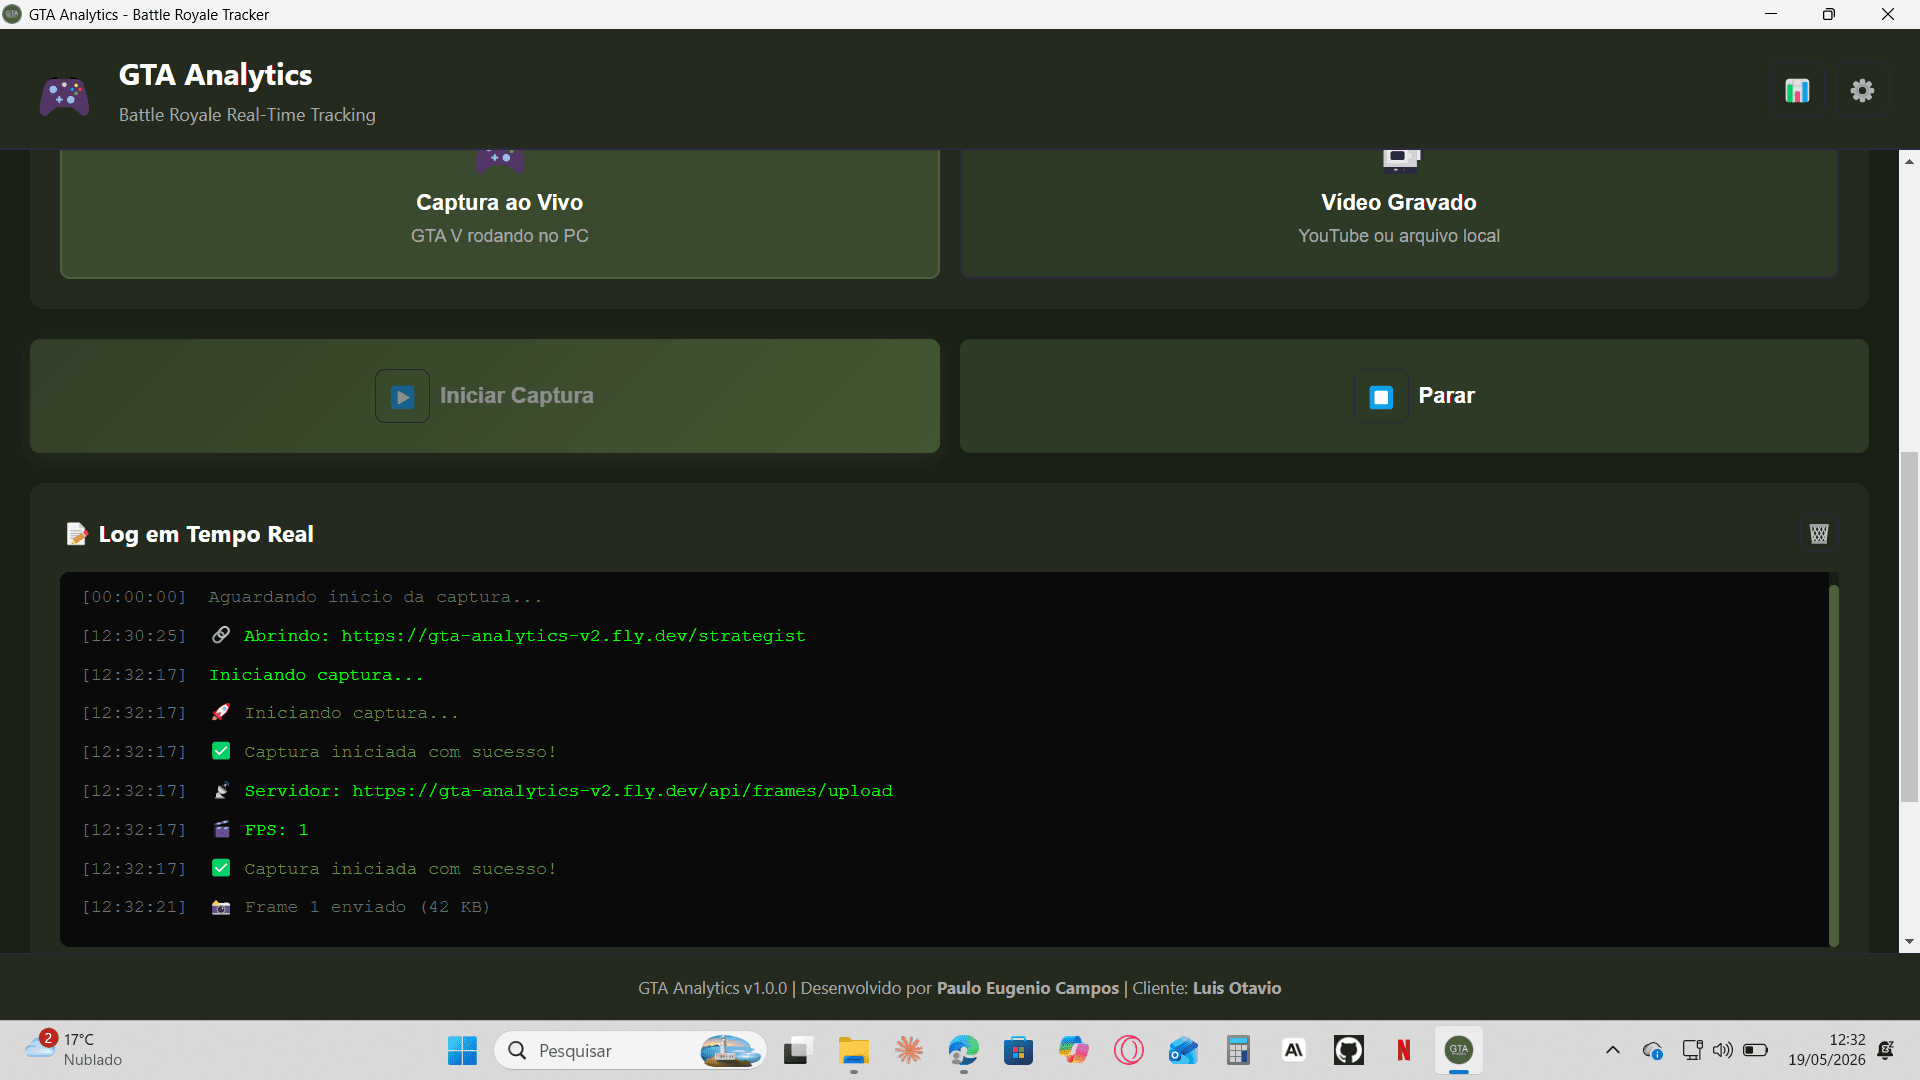Click 'Paulo Eugenio Campos' in the footer

pyautogui.click(x=1028, y=988)
